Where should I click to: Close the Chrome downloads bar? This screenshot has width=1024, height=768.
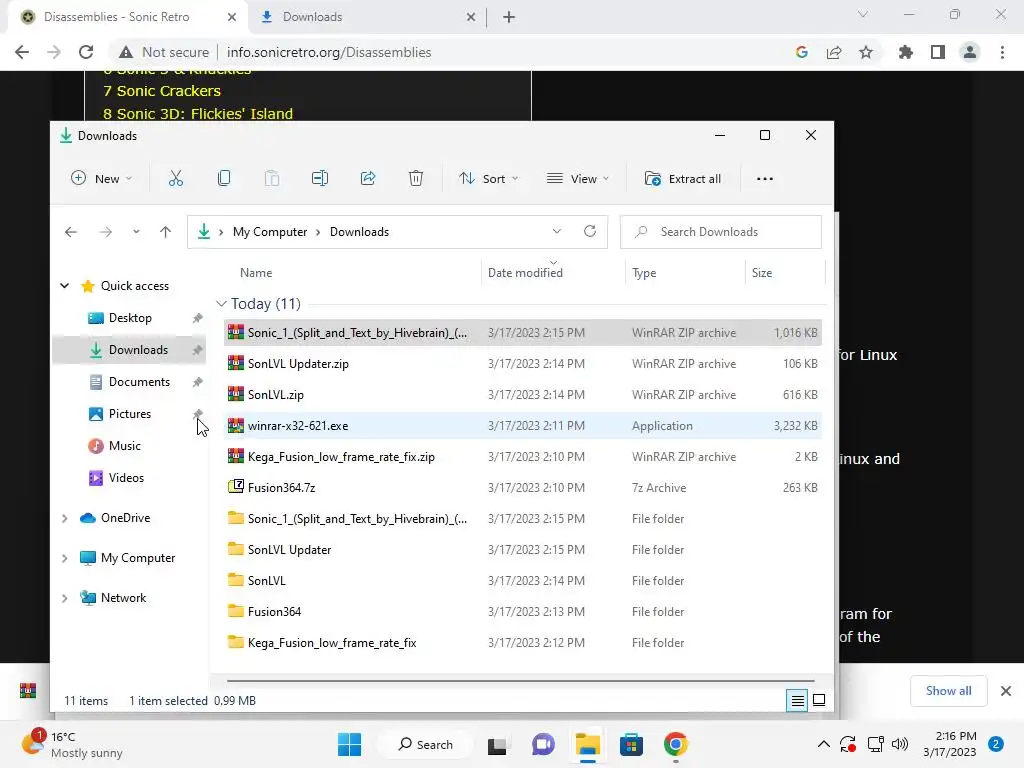pyautogui.click(x=1006, y=691)
